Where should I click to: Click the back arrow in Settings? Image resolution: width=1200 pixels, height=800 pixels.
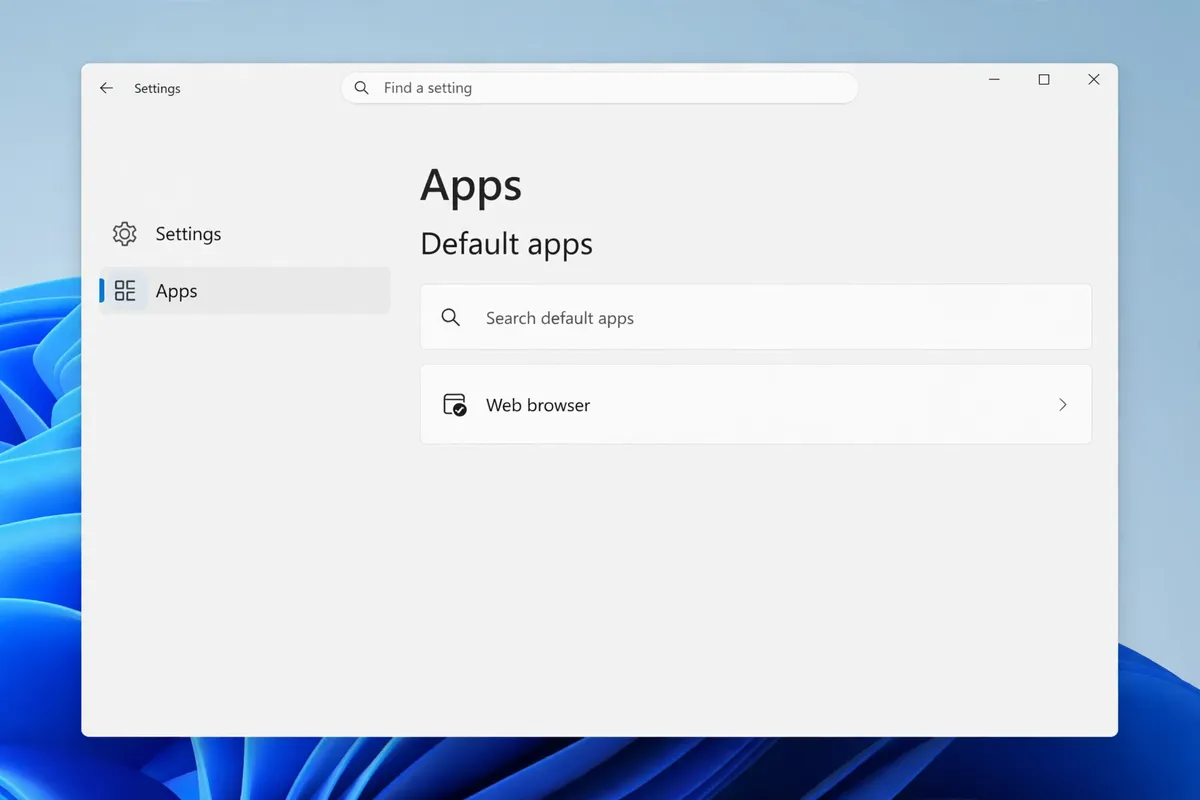click(106, 88)
